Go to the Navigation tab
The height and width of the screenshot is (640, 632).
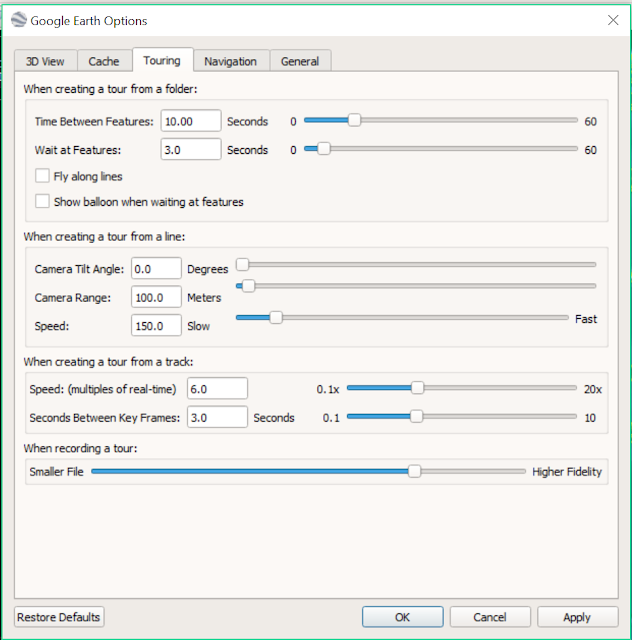pos(231,61)
